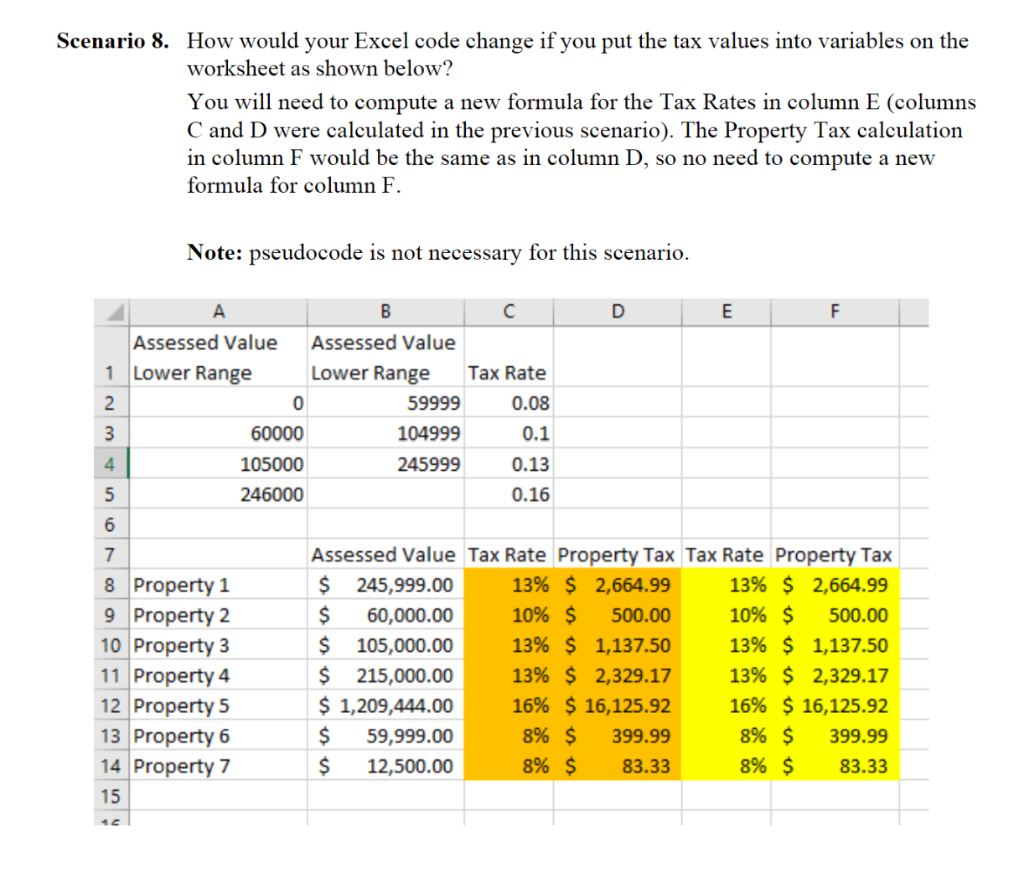1024x878 pixels.
Task: Click the Tax Rate header in row 7
Action: point(508,554)
